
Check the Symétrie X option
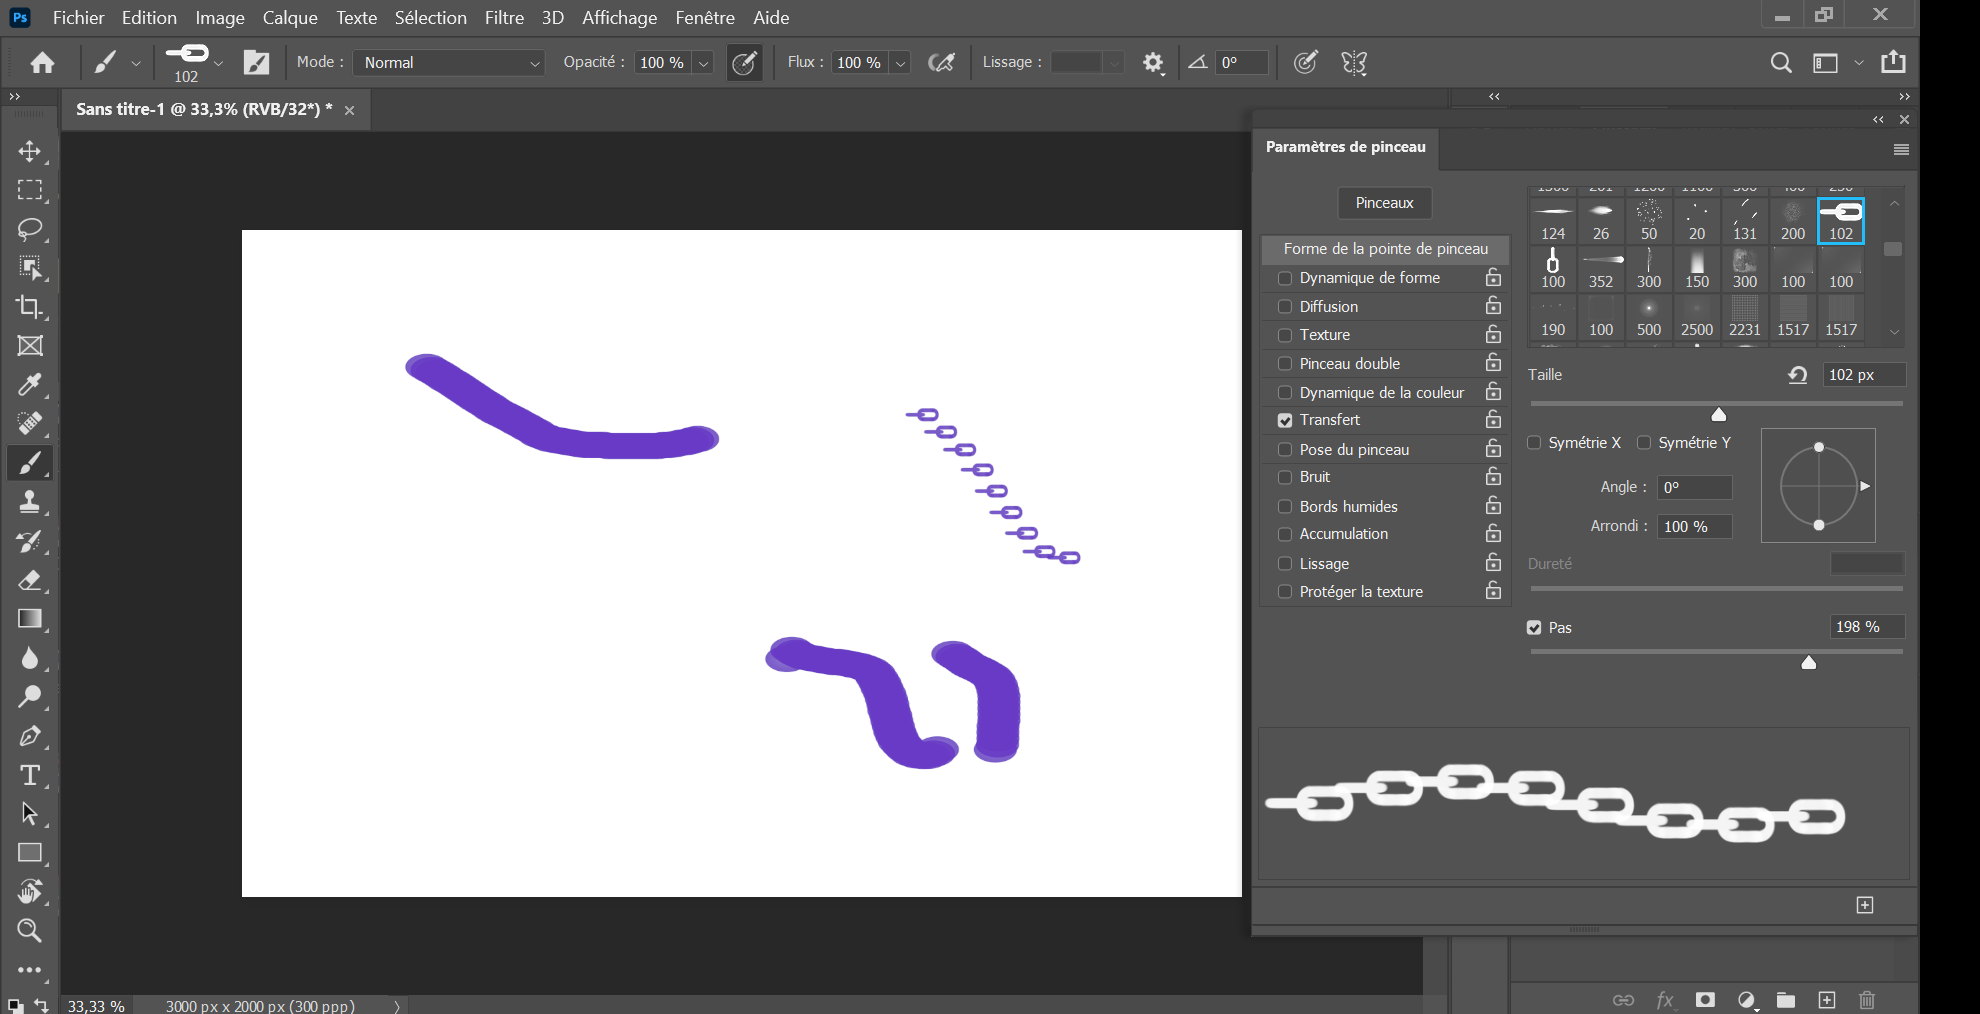(1534, 442)
